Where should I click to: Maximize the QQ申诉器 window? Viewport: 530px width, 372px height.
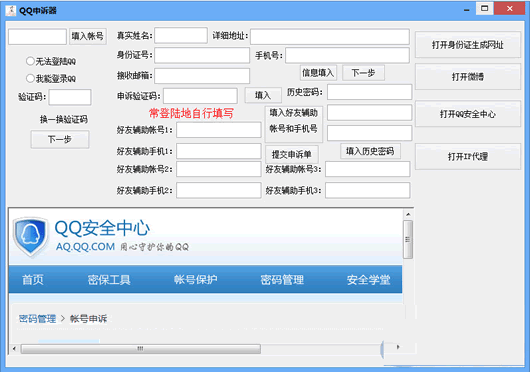coord(485,8)
